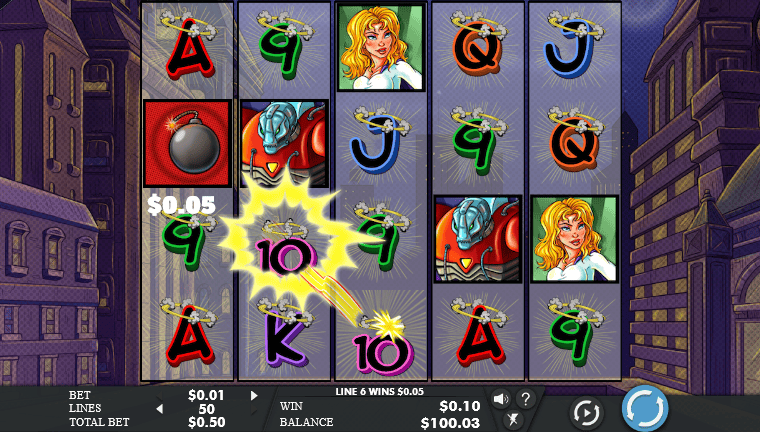This screenshot has width=760, height=432.
Task: Click the total bet value $0.50
Action: click(x=206, y=422)
